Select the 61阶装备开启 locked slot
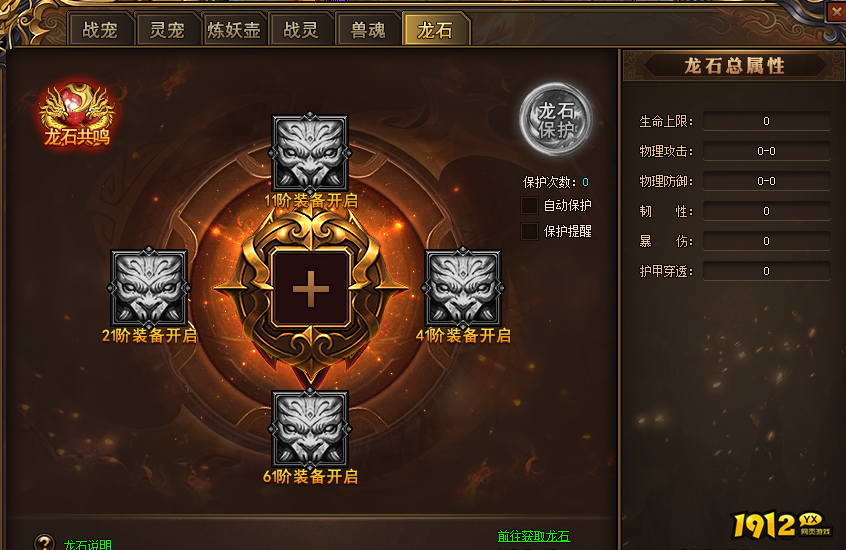This screenshot has width=846, height=550. [x=310, y=429]
